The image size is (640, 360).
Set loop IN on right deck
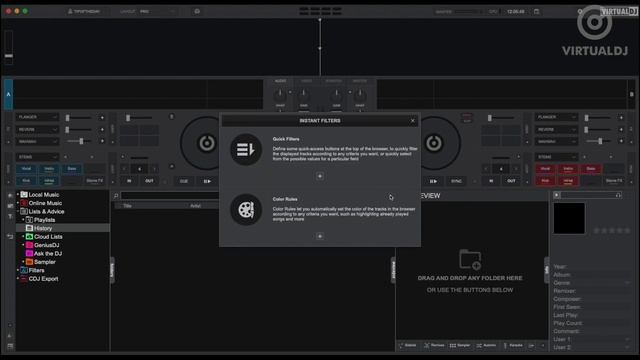pyautogui.click(x=491, y=181)
